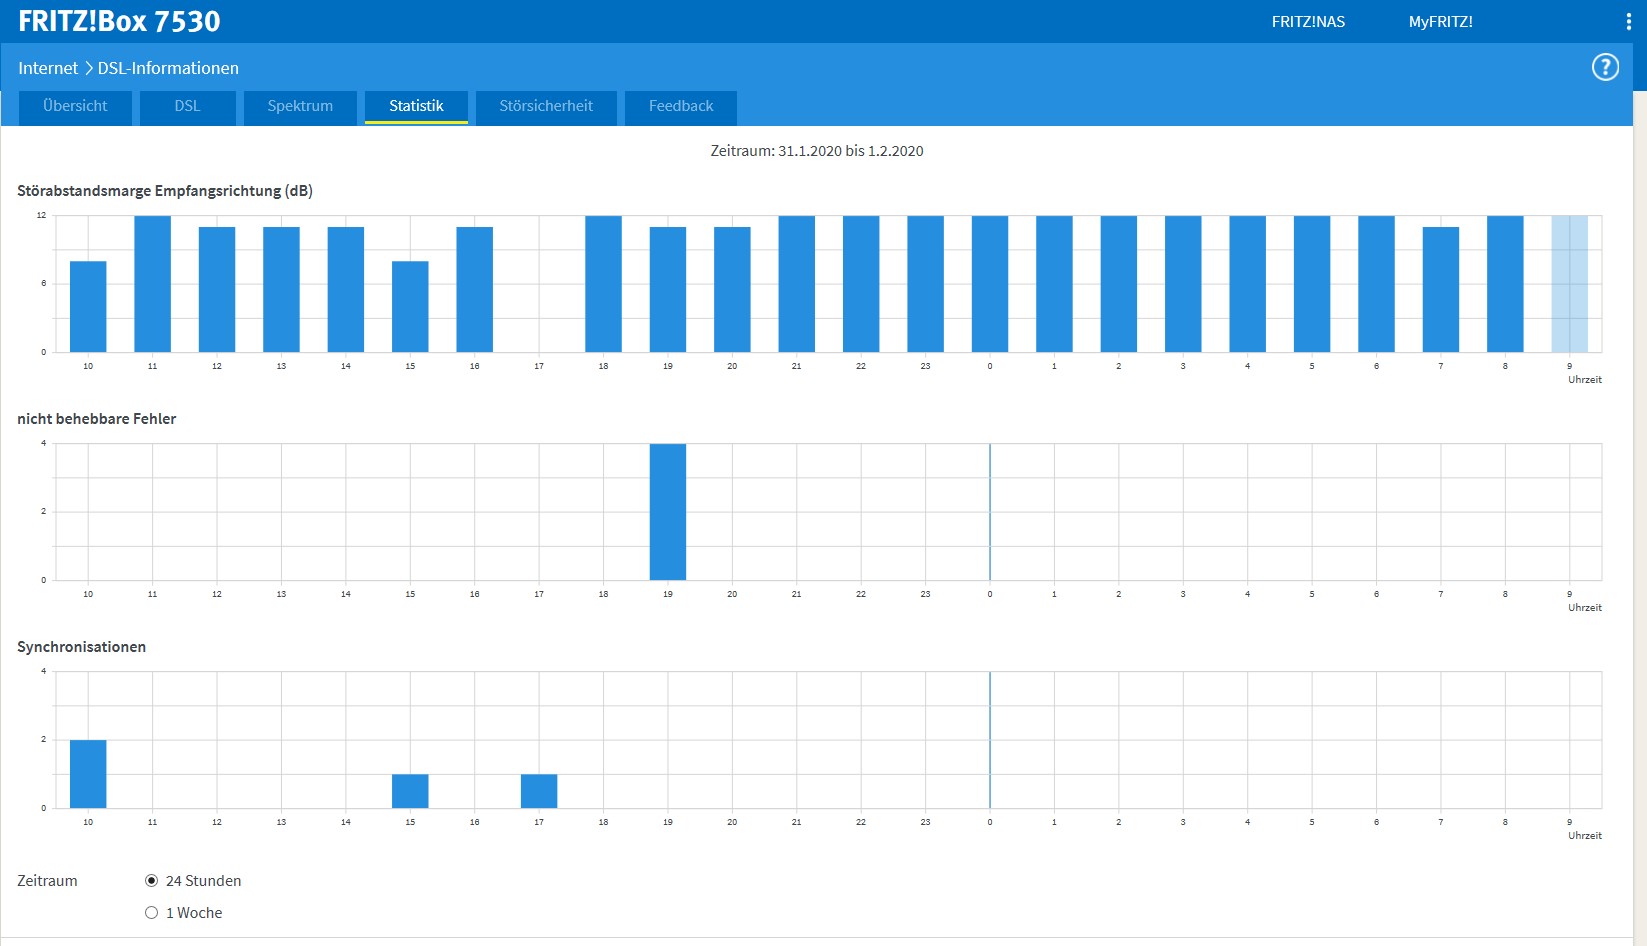Image resolution: width=1647 pixels, height=946 pixels.
Task: Click the 15 Uhr bar in Synchronisationen chart
Action: 410,791
